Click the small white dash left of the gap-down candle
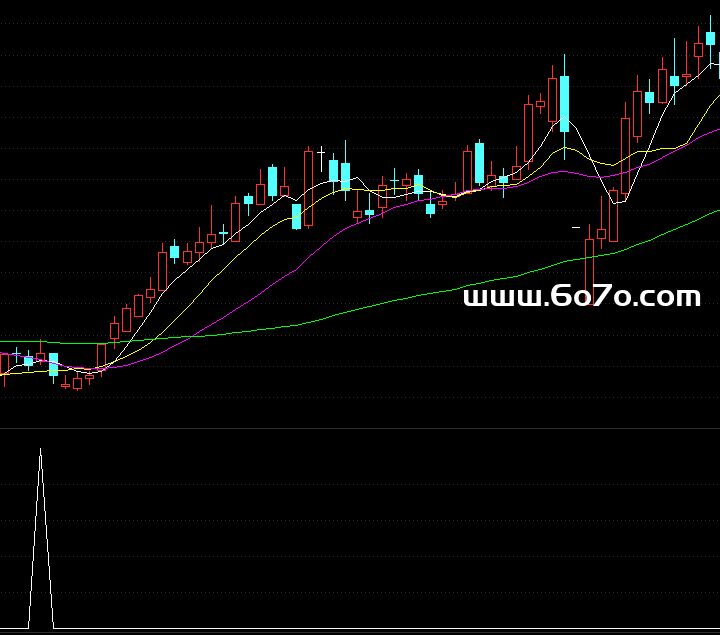Image resolution: width=720 pixels, height=635 pixels. pyautogui.click(x=576, y=228)
